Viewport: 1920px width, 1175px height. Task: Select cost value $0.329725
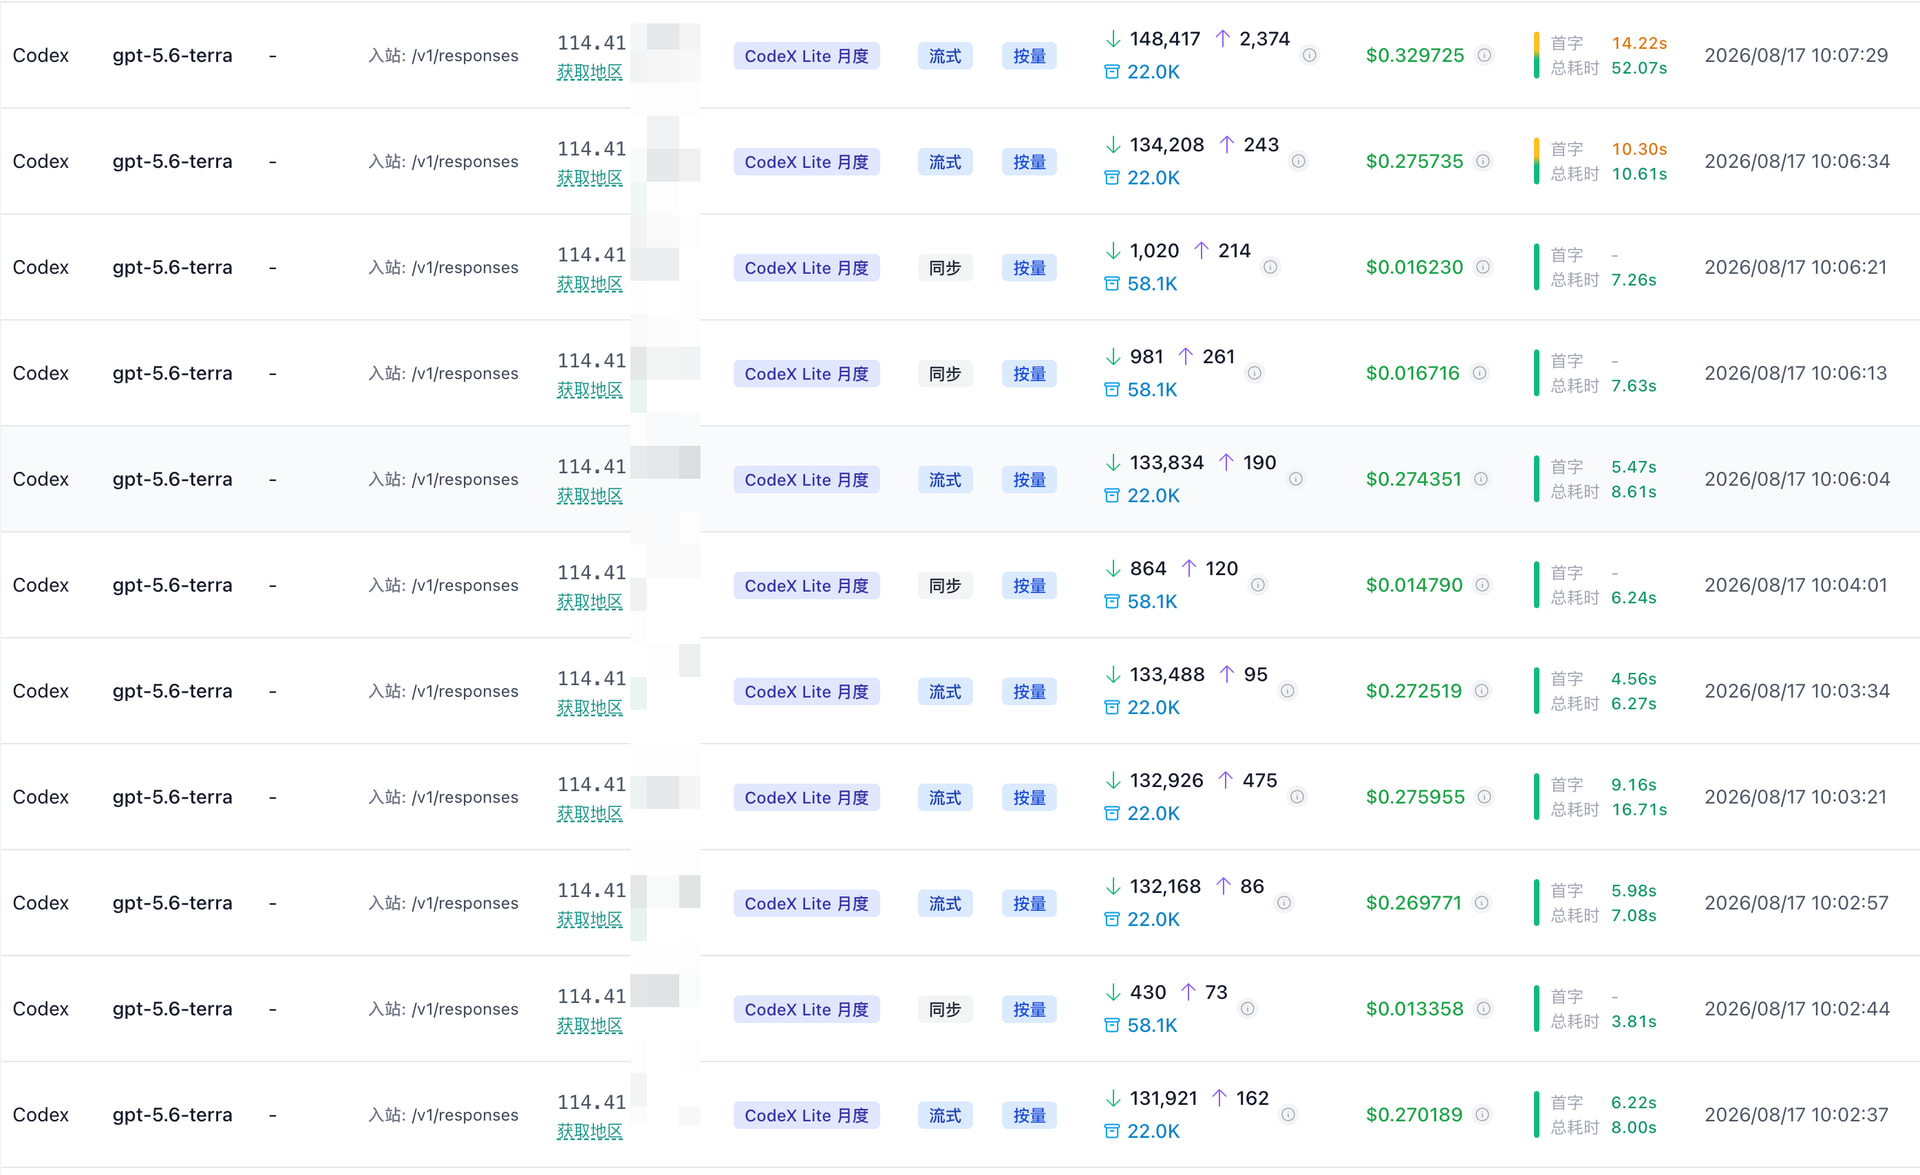click(x=1415, y=55)
